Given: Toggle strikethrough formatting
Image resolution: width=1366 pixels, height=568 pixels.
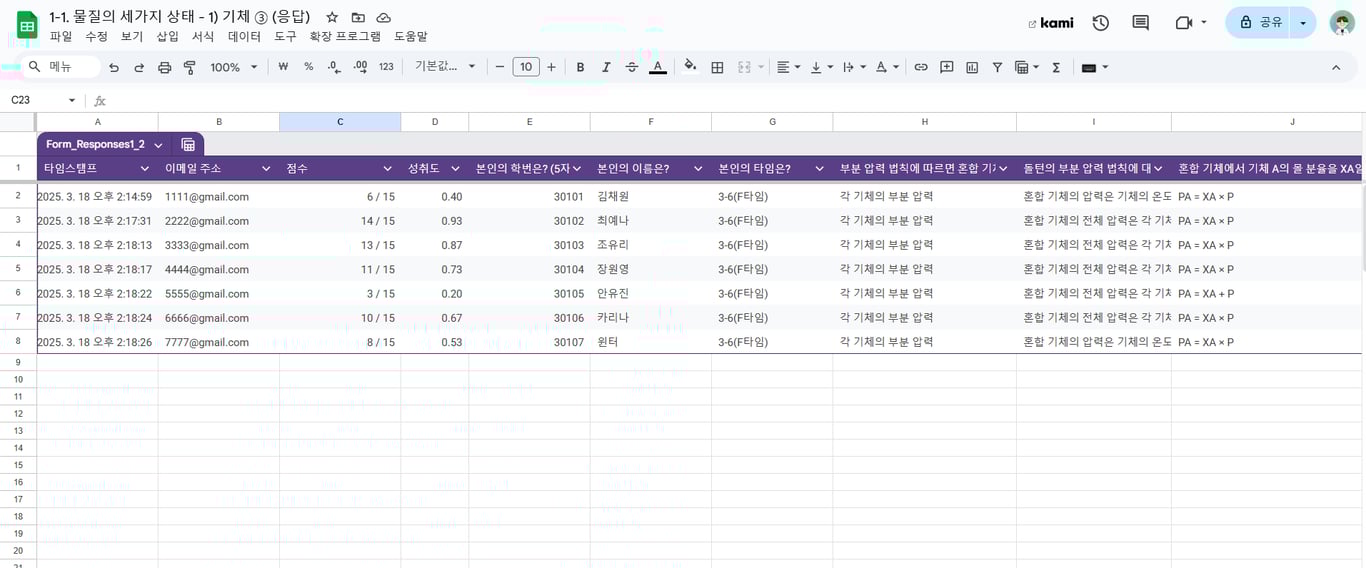Looking at the screenshot, I should pyautogui.click(x=632, y=67).
